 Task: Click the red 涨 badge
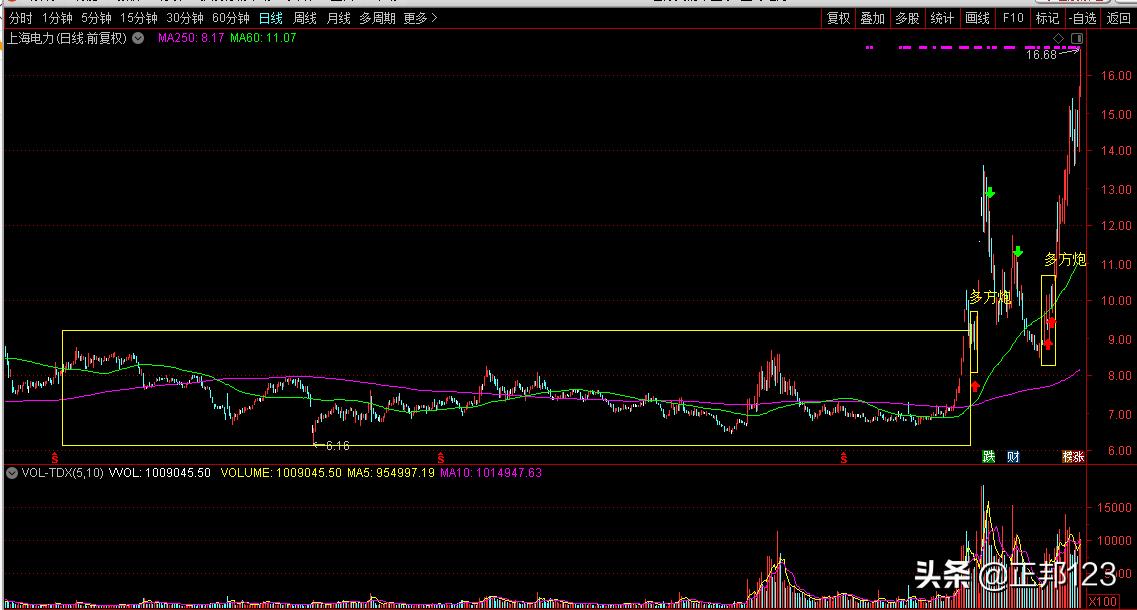click(x=1078, y=456)
